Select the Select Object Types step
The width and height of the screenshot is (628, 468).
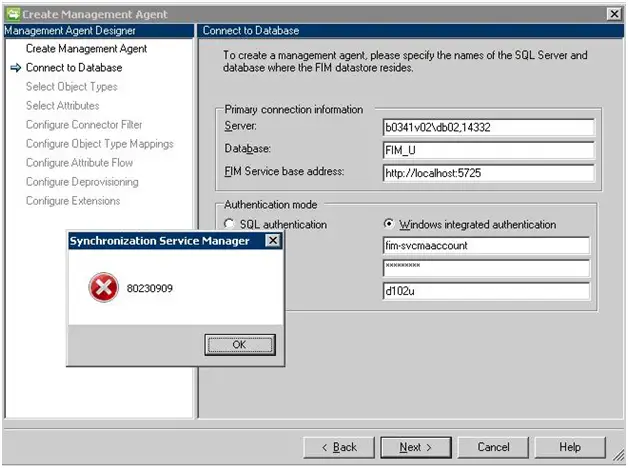[72, 86]
